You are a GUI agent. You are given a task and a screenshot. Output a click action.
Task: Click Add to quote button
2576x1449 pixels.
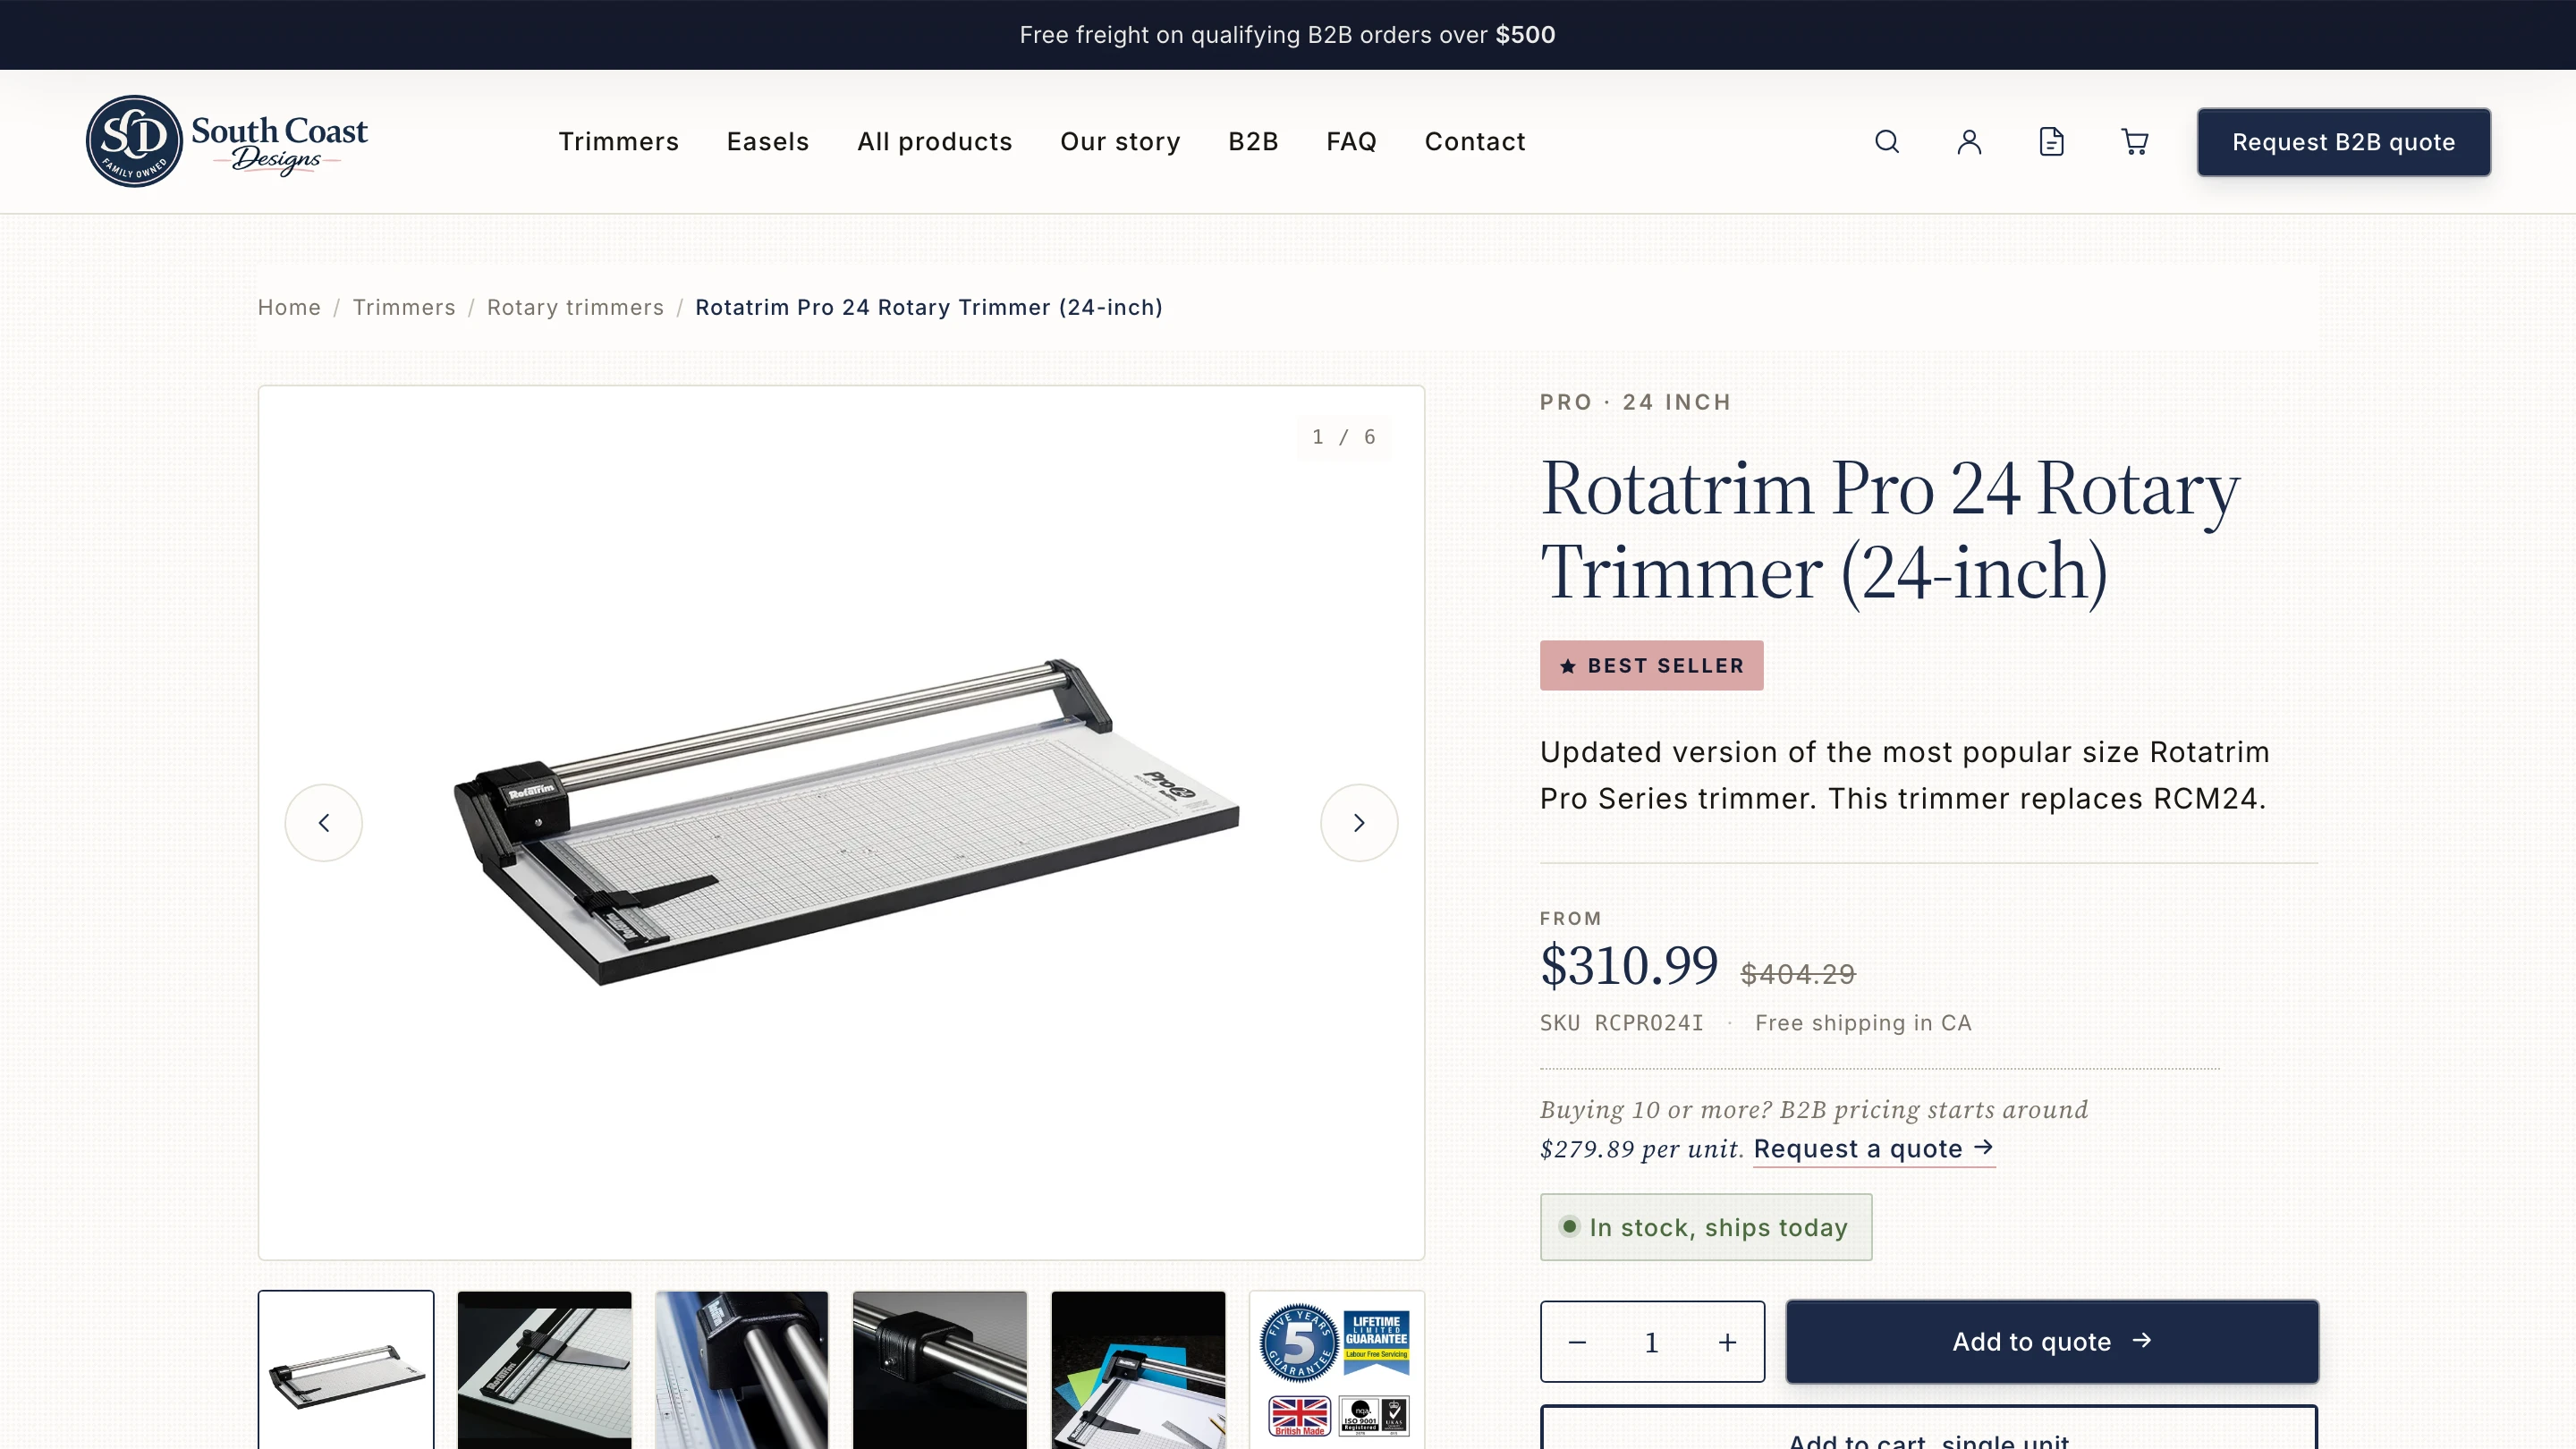tap(2051, 1342)
